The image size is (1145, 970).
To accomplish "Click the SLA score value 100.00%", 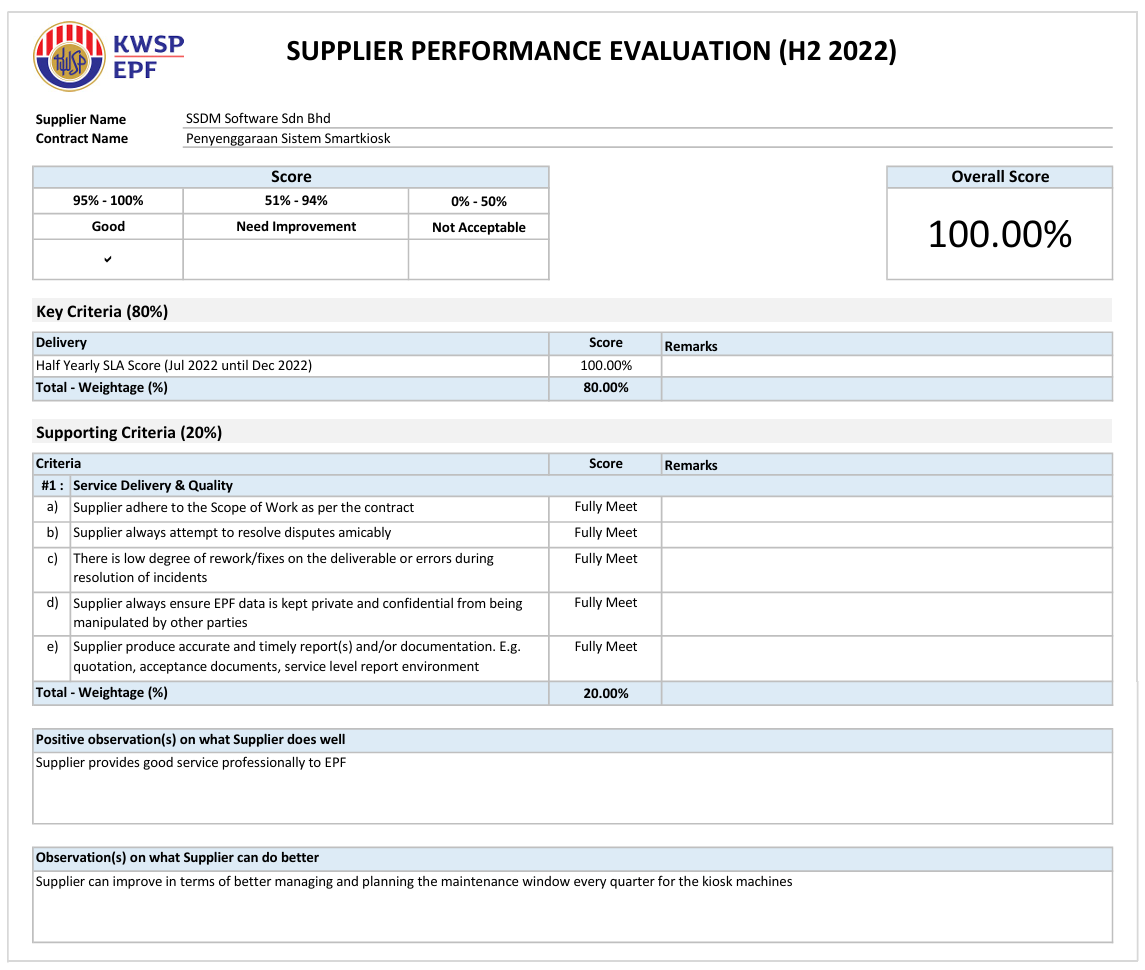I will (605, 366).
